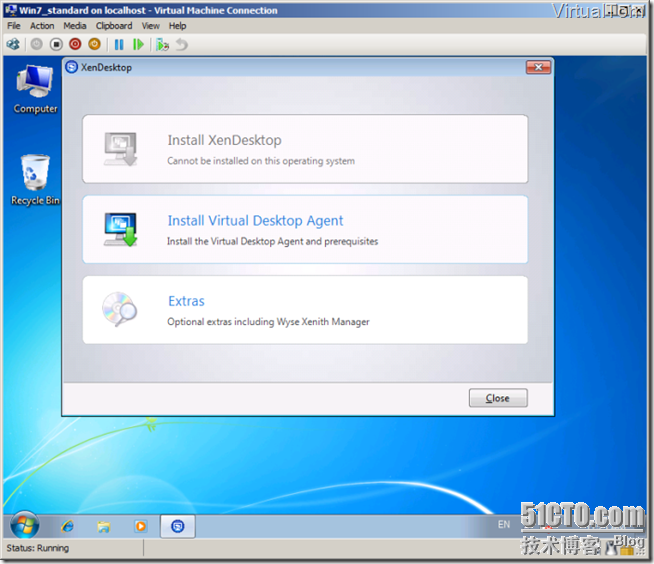Click 'Optional extras including Wyse Xenith Manager' text
The width and height of the screenshot is (654, 564).
tap(268, 322)
